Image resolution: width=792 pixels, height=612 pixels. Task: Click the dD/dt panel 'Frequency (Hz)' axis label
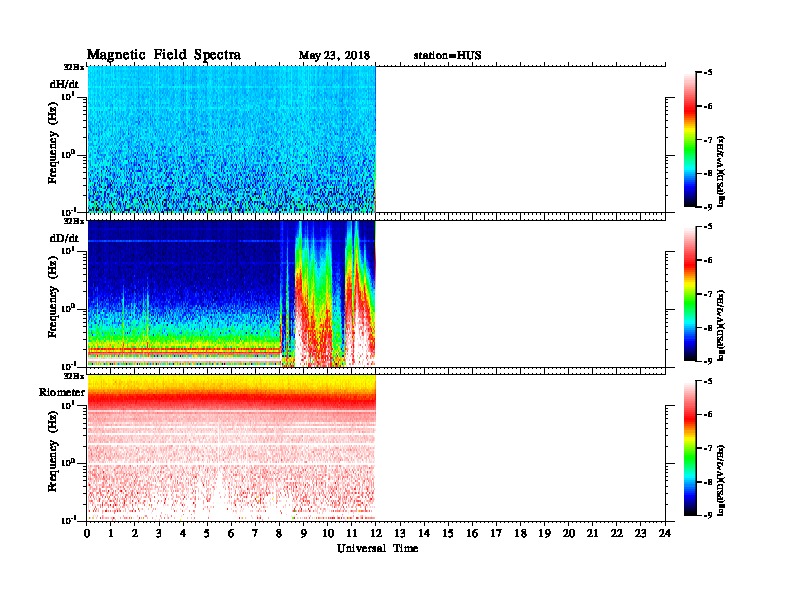[53, 297]
